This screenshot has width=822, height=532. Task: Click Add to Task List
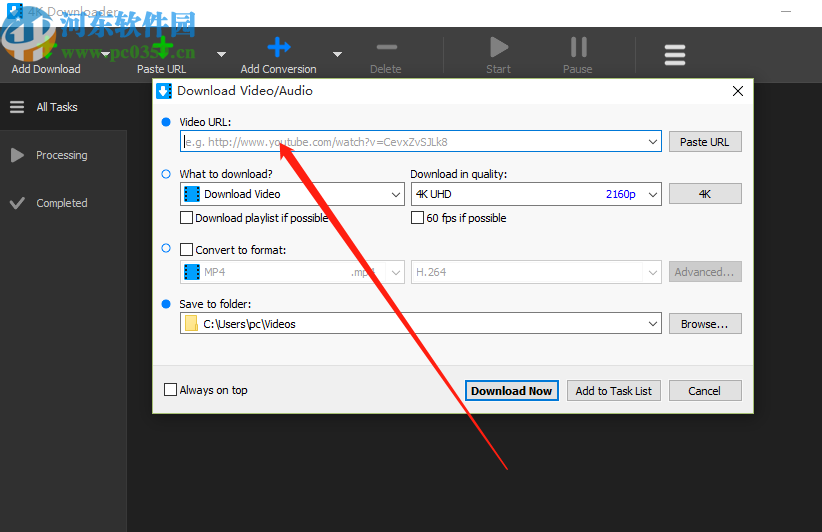tap(613, 391)
